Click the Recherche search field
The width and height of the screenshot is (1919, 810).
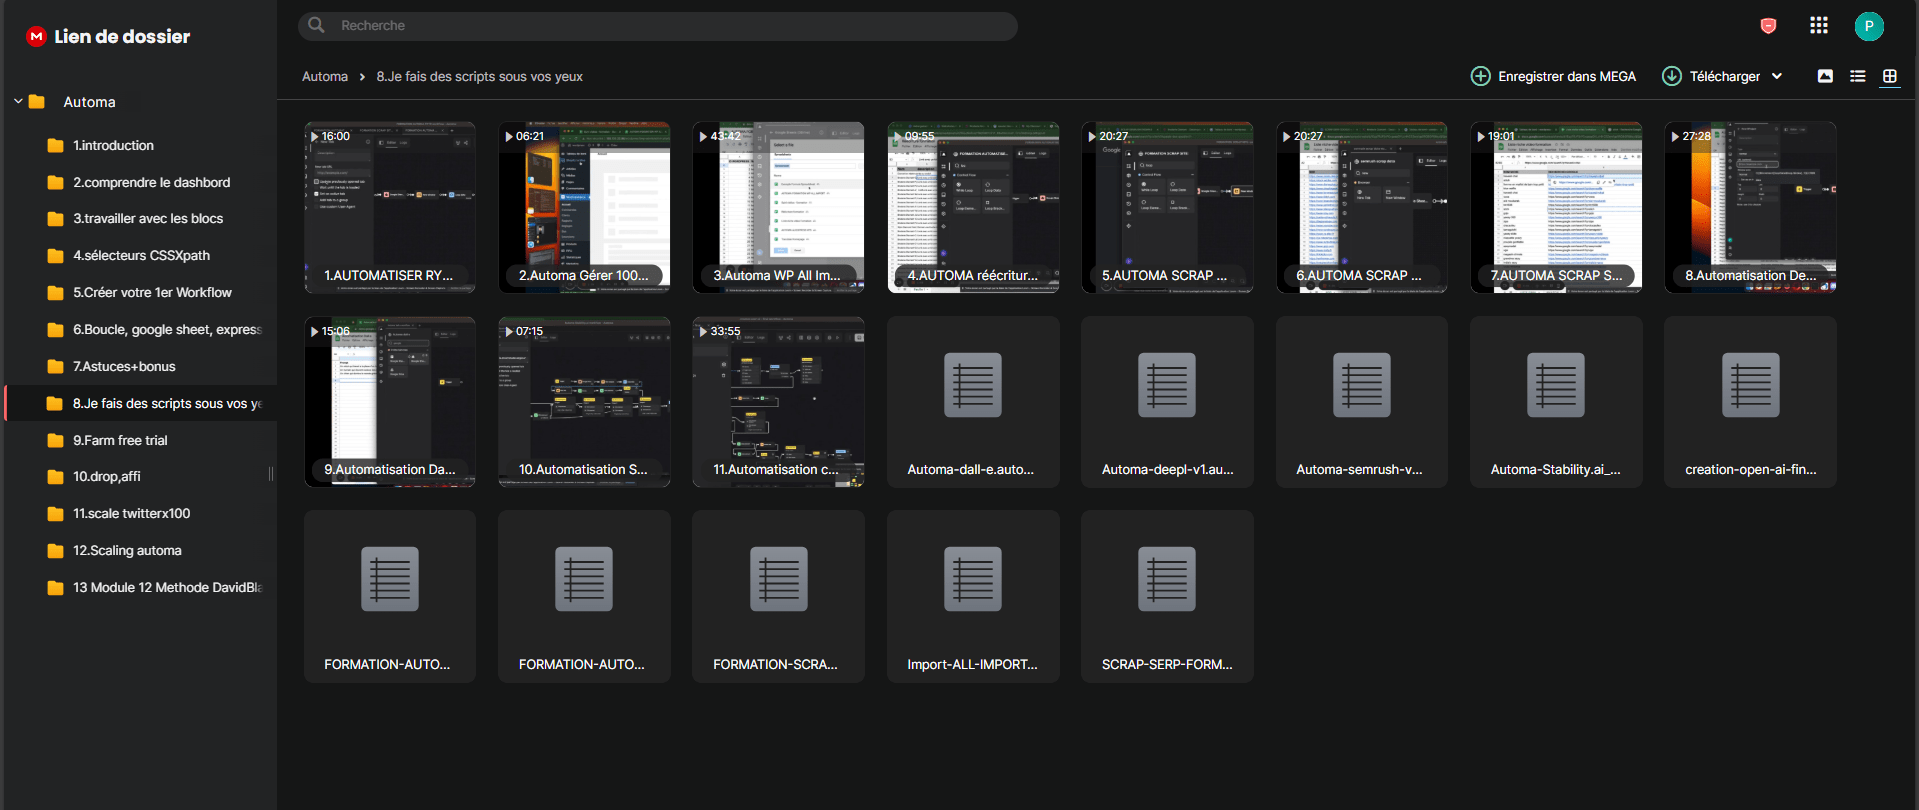pos(657,26)
